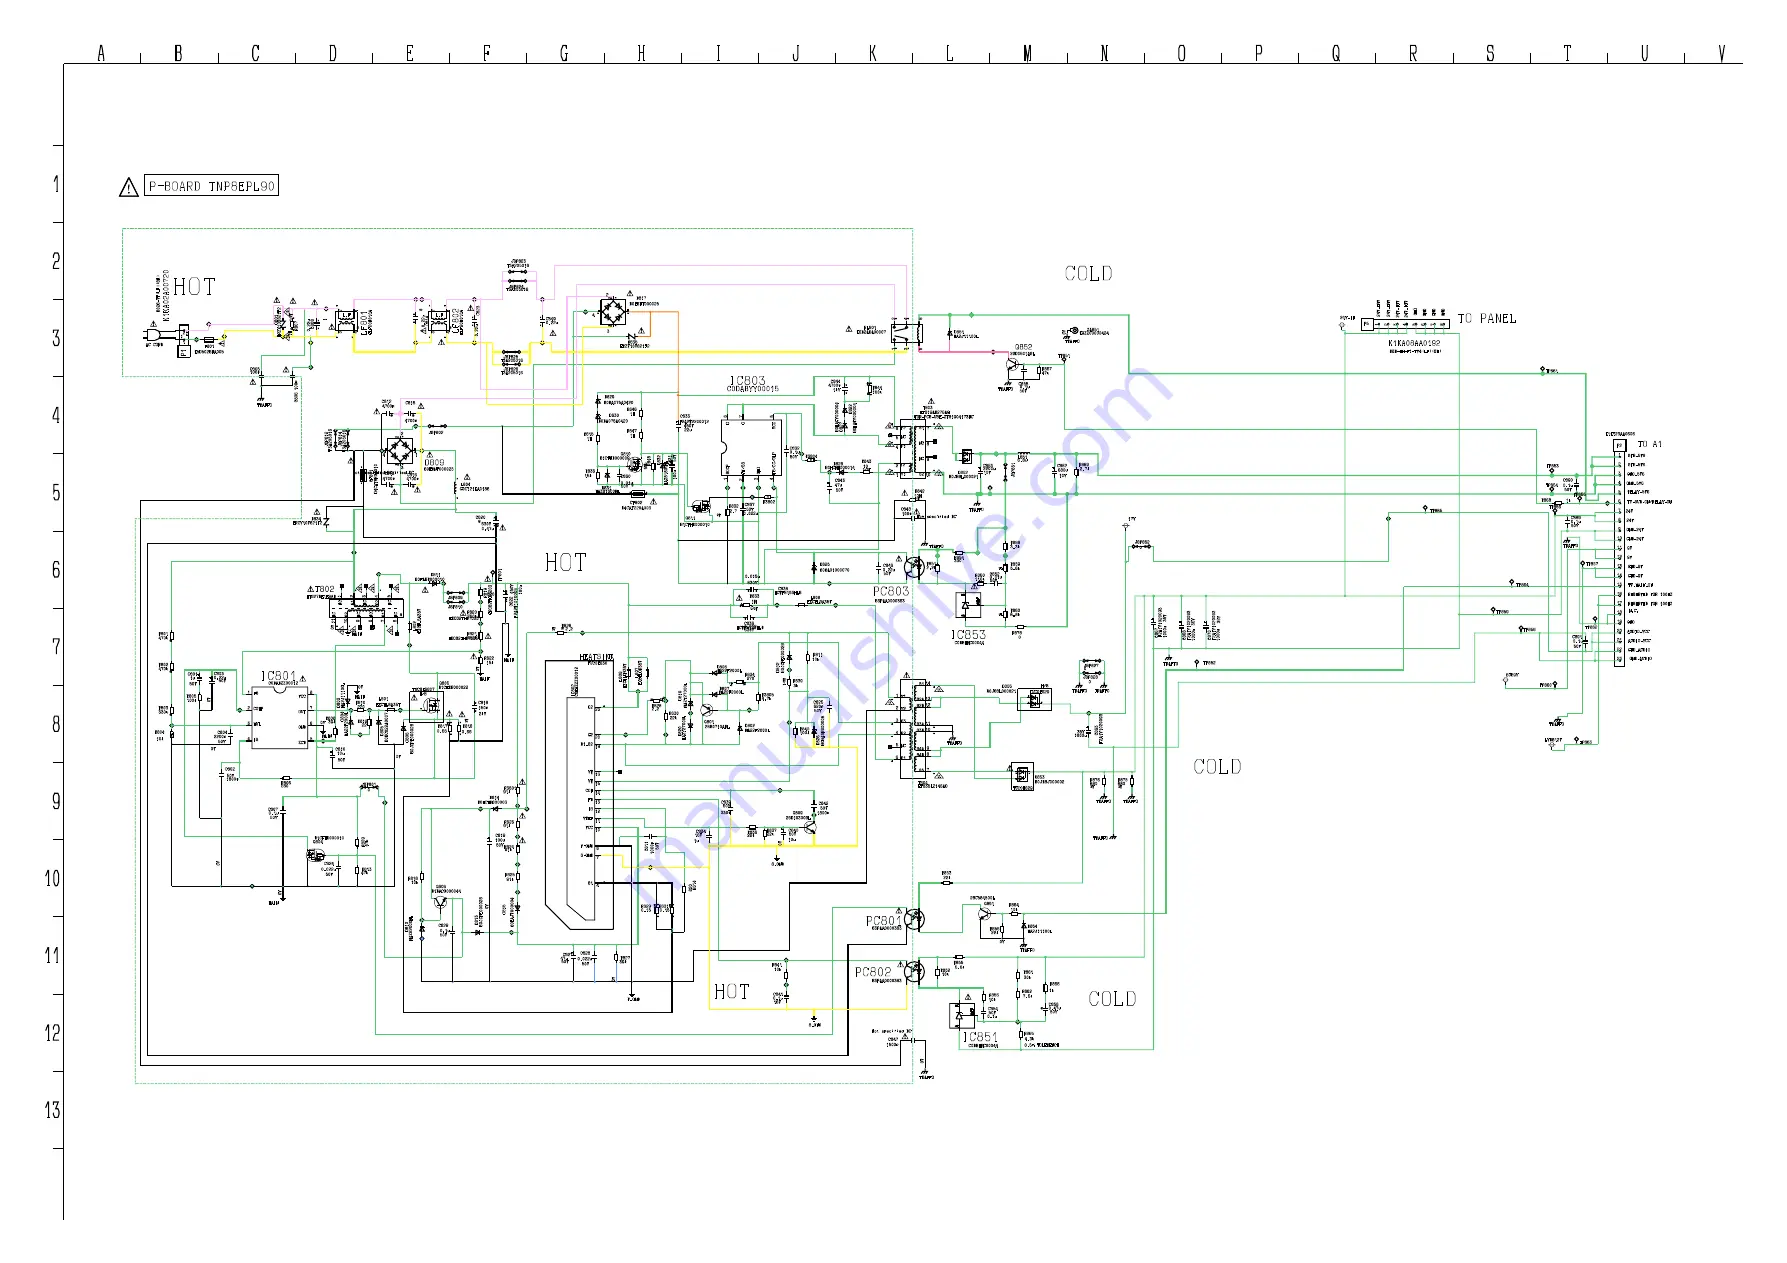Click the HOT label beside the AC plug
Screen dimensions: 1787x1263
click(194, 287)
